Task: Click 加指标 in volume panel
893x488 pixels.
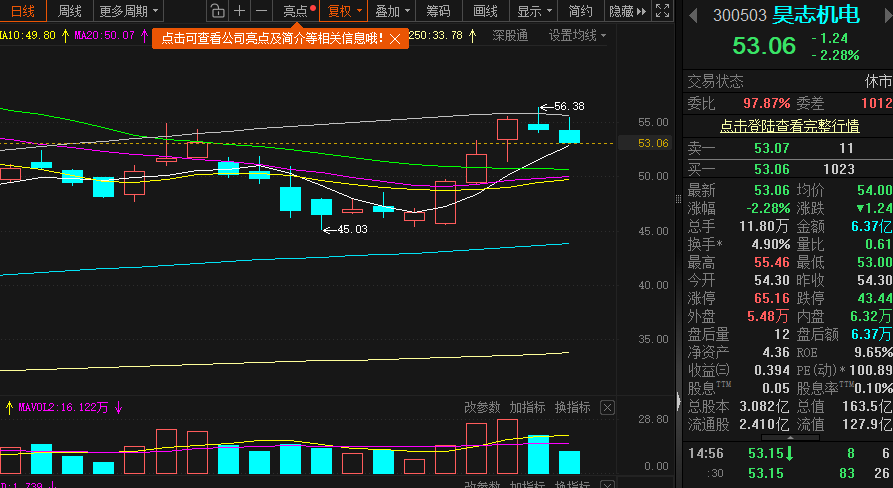Action: click(527, 408)
